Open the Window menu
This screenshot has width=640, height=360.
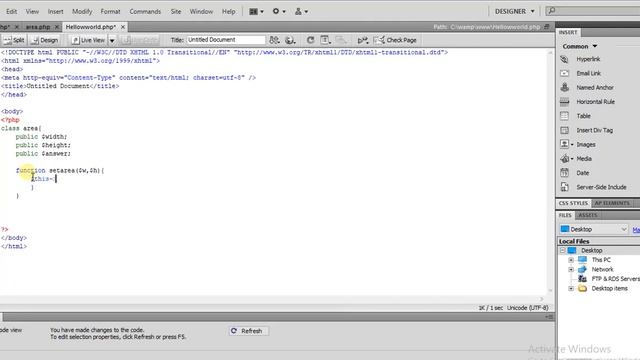coord(201,11)
